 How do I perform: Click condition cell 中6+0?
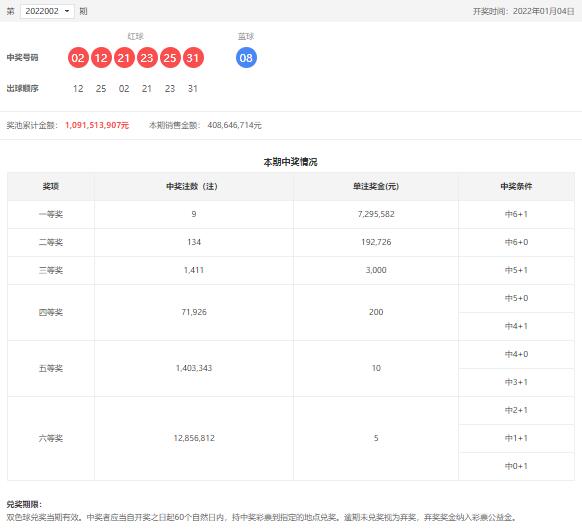pos(516,242)
